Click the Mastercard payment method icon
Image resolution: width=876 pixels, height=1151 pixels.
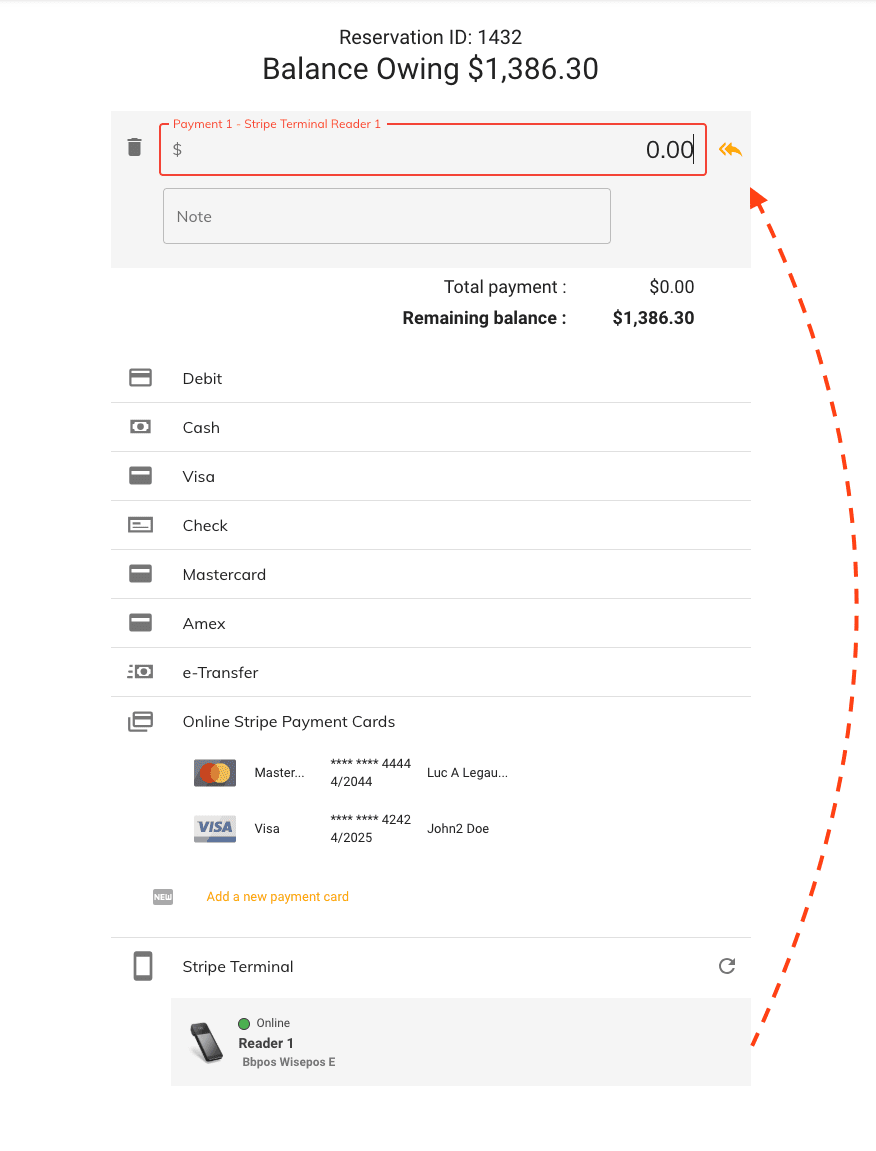[x=140, y=574]
